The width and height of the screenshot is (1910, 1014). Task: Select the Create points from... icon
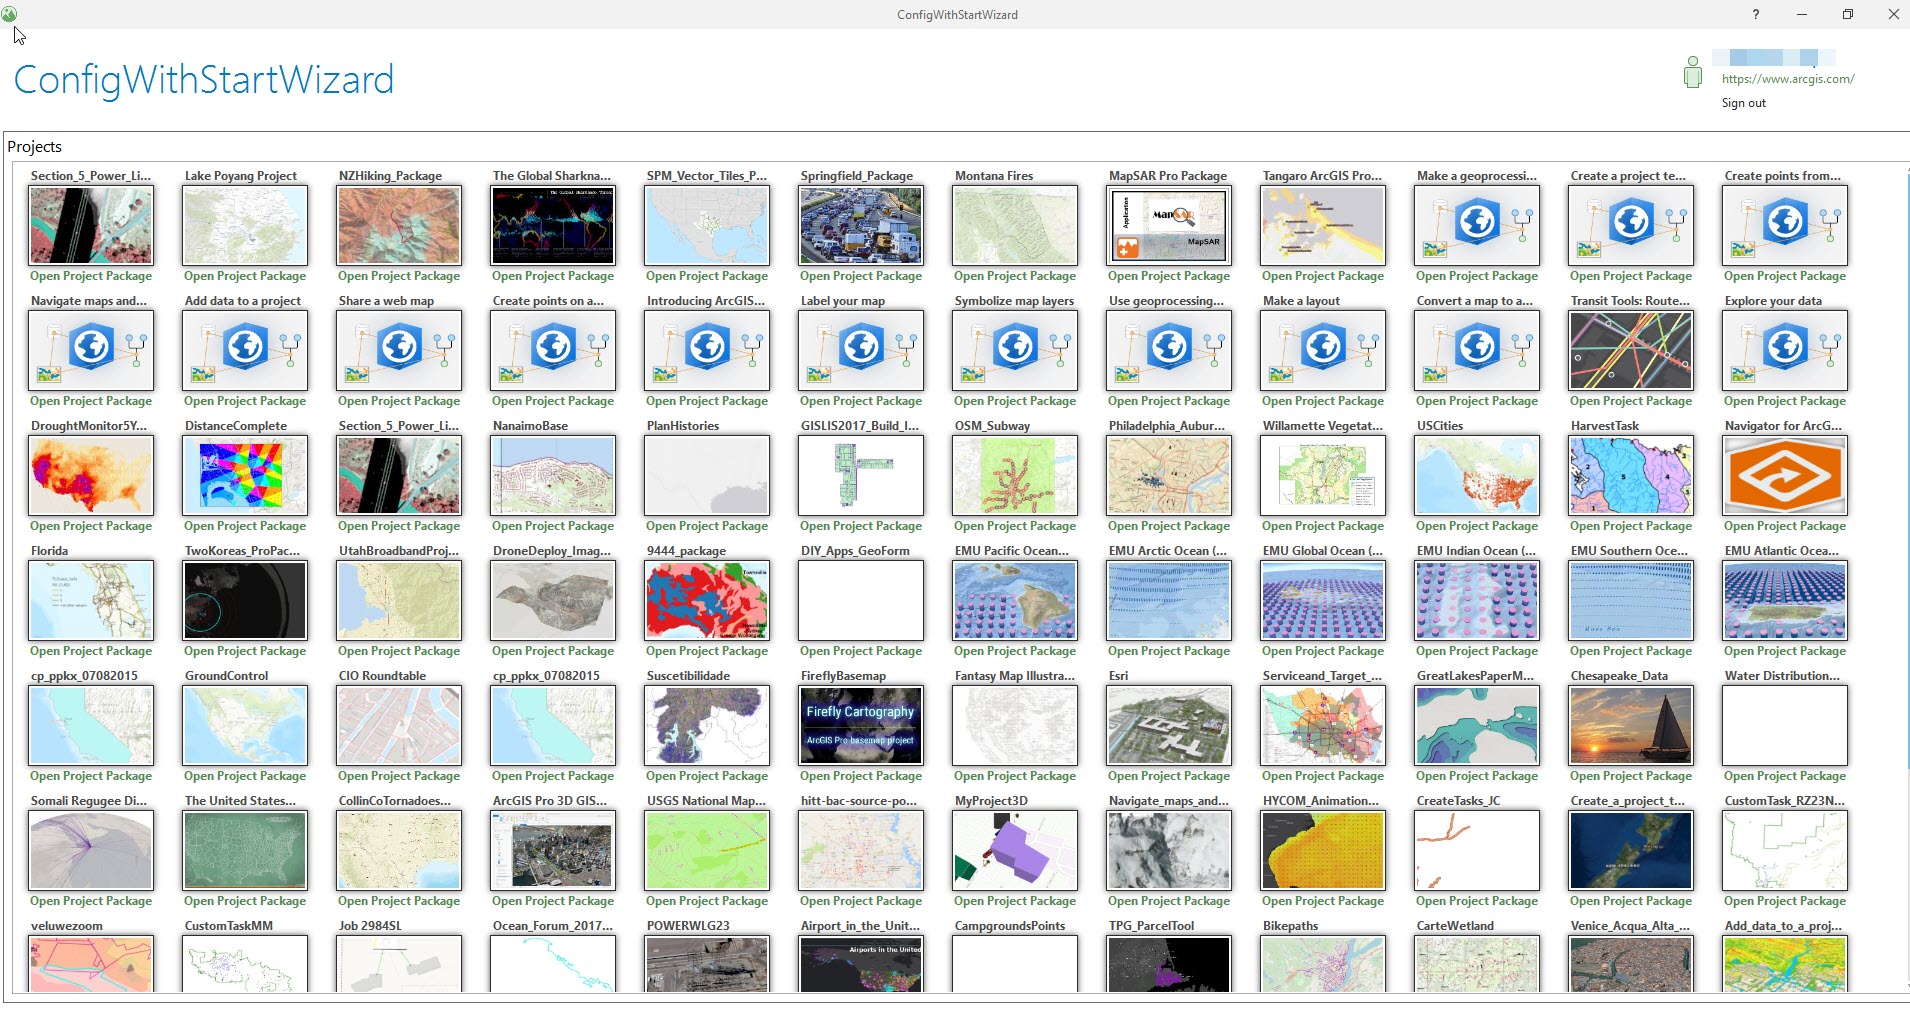(1785, 225)
